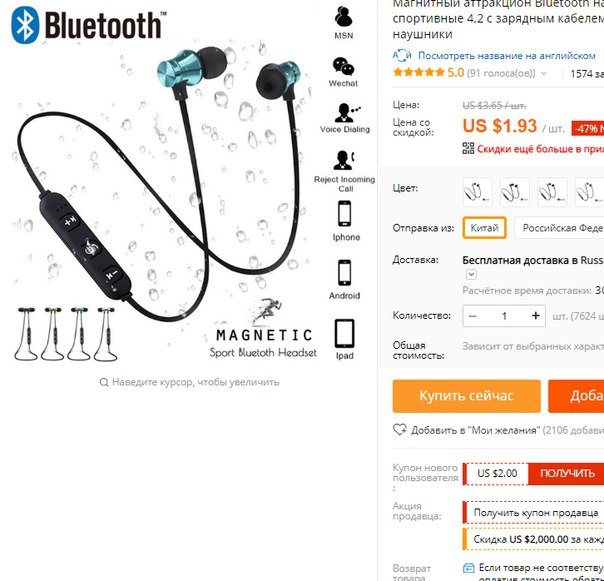Click the return policy icon near Возврат товара
This screenshot has width=604, height=581.
point(468,568)
